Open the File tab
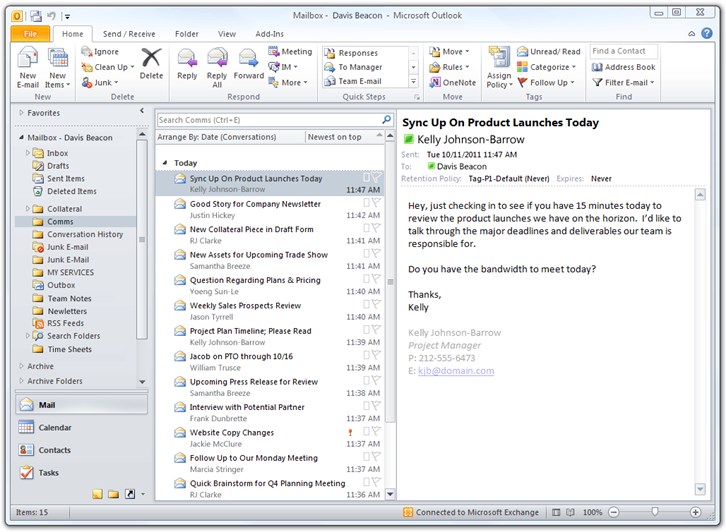Screen dimensions: 726x532 [x=30, y=34]
